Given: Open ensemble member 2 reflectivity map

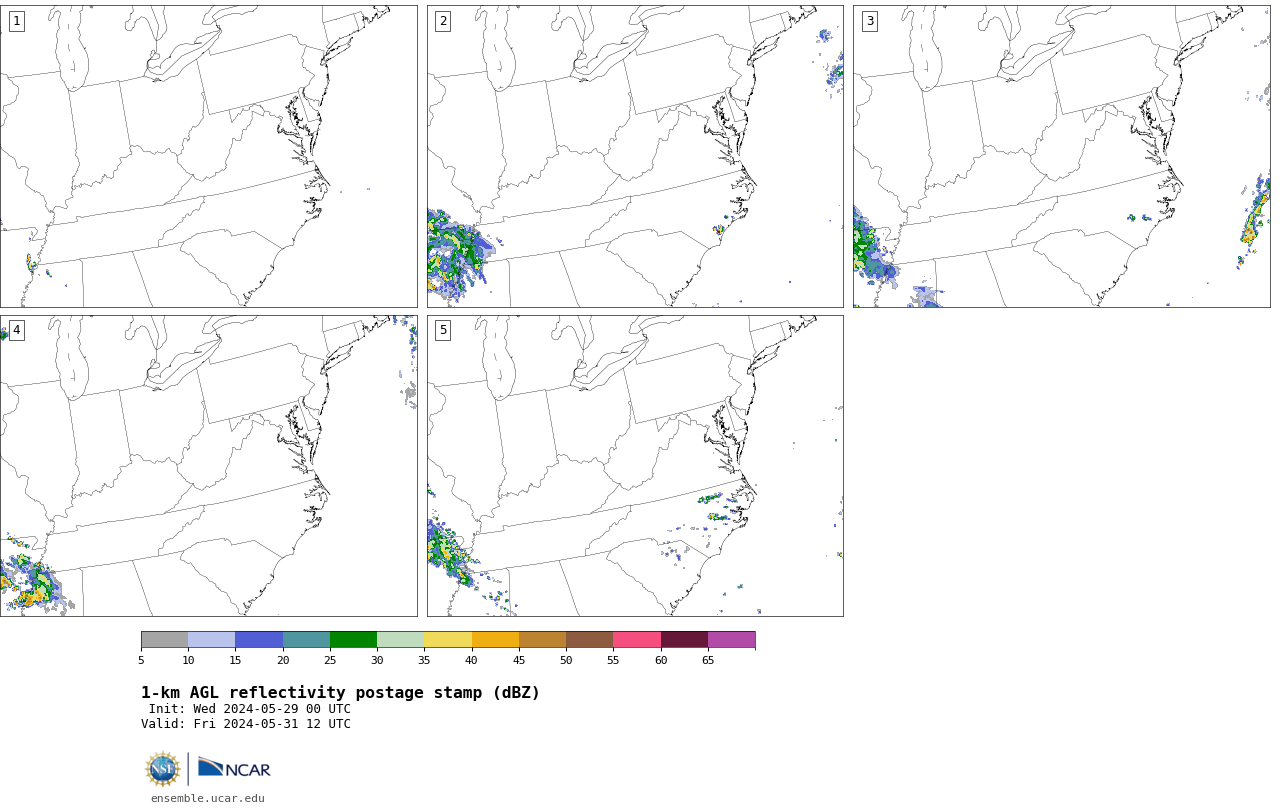Looking at the screenshot, I should [635, 156].
